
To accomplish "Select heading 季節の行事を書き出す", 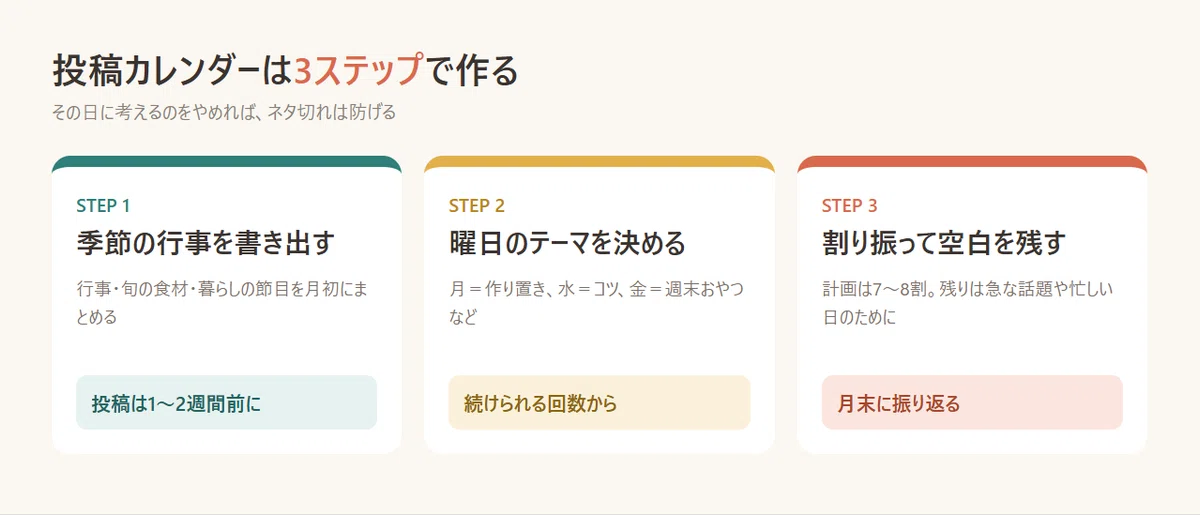I will pyautogui.click(x=205, y=243).
